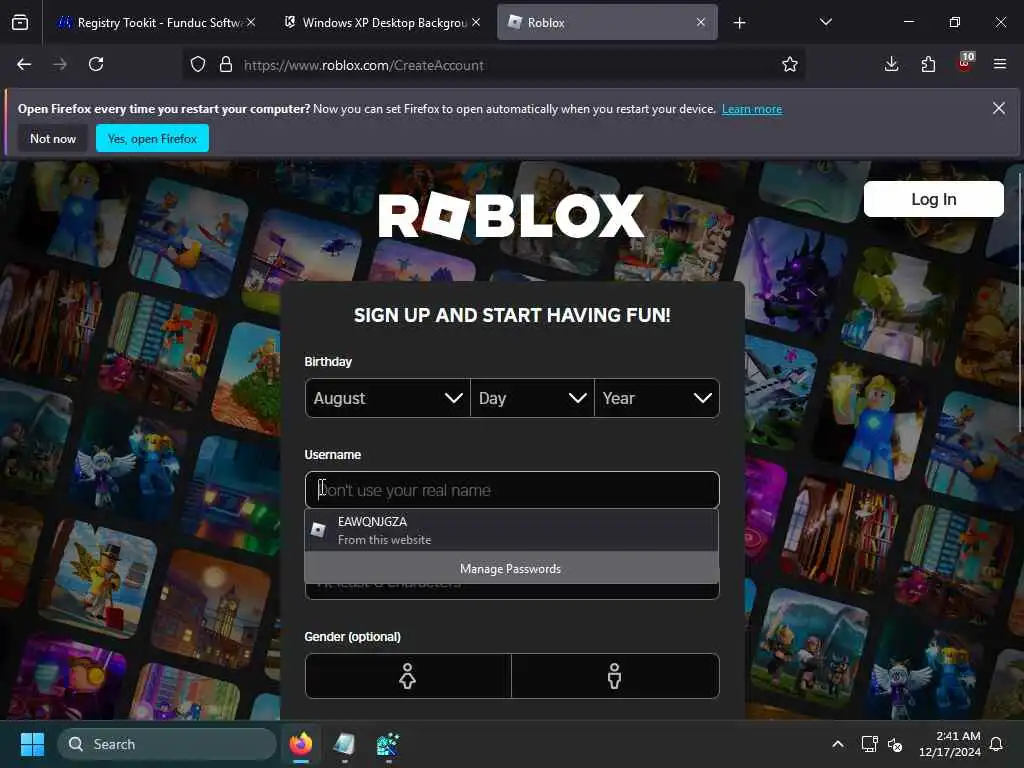Viewport: 1024px width, 768px height.
Task: Open the clock showing 2:41 AM
Action: [950, 744]
